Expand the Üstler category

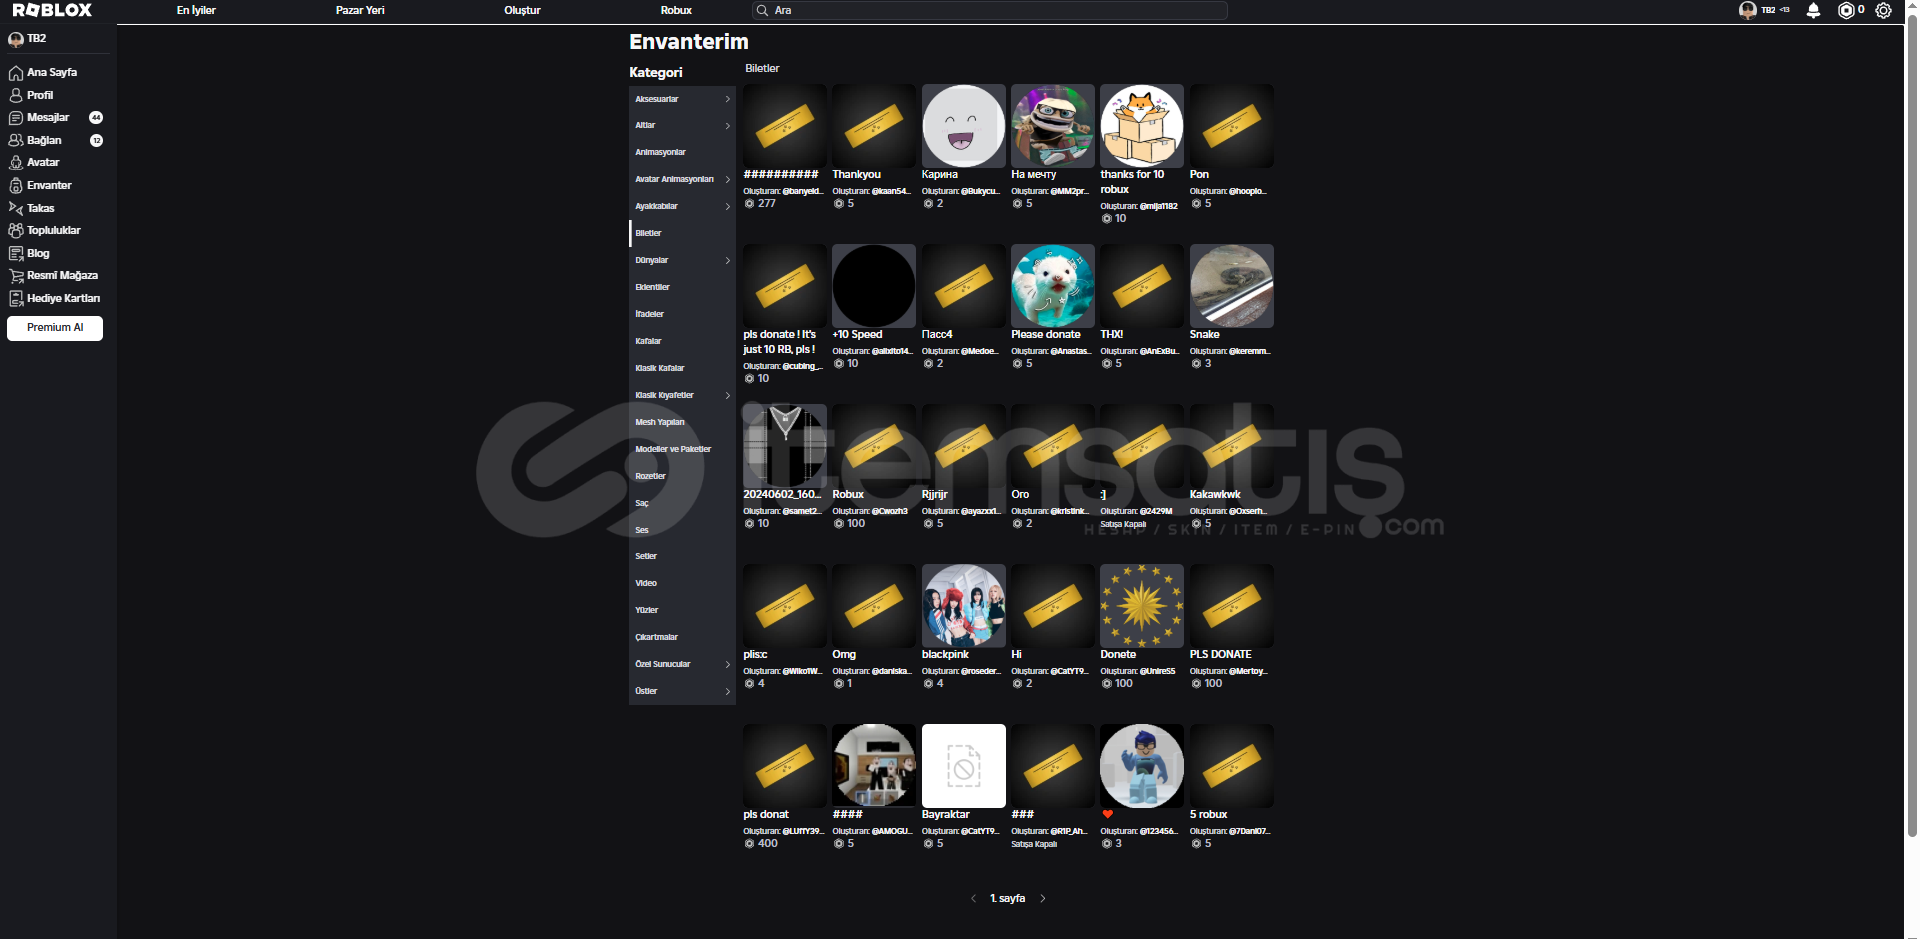click(682, 691)
